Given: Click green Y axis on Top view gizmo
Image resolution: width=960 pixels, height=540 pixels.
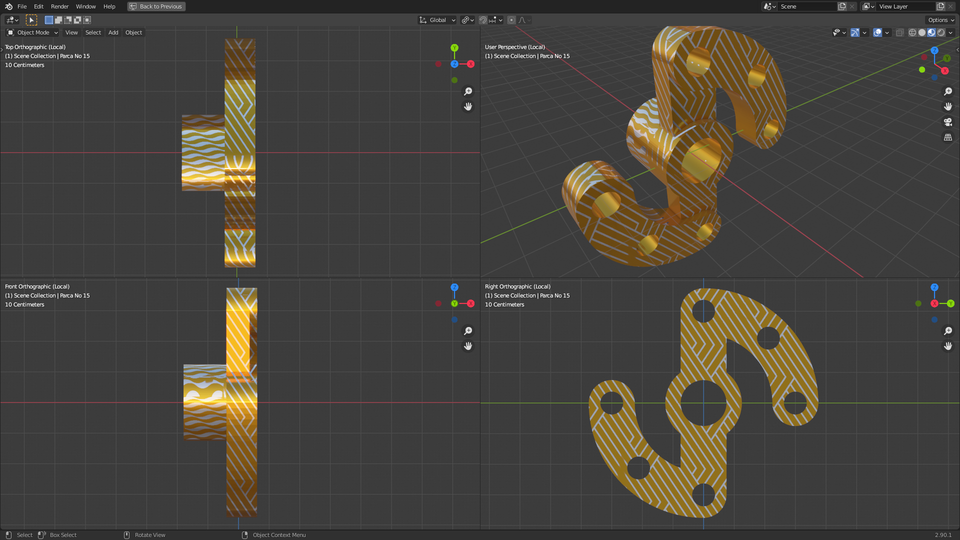Looking at the screenshot, I should (454, 48).
